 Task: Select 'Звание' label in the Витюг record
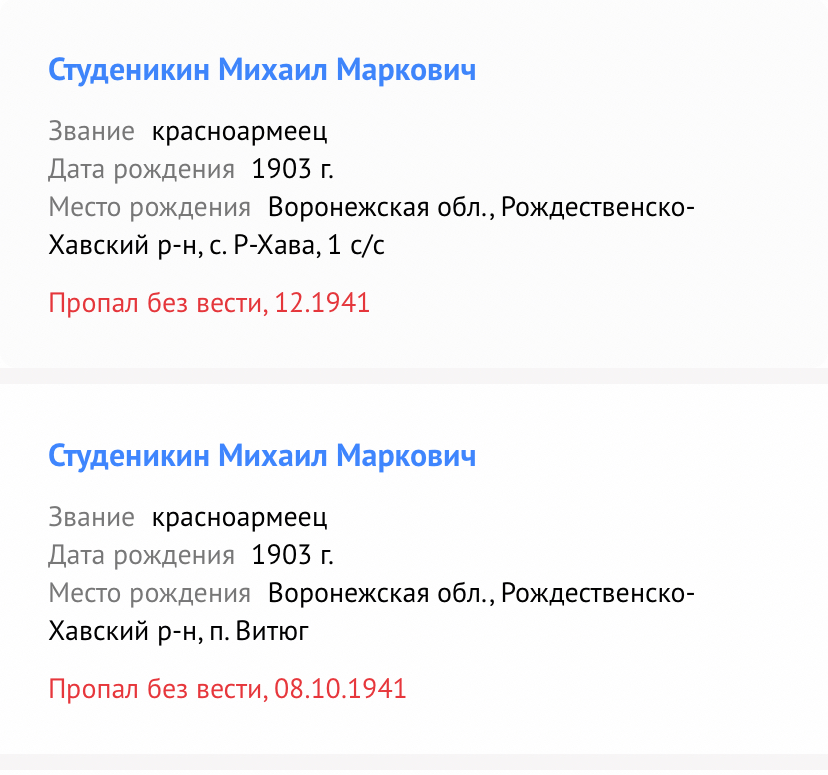tap(91, 517)
